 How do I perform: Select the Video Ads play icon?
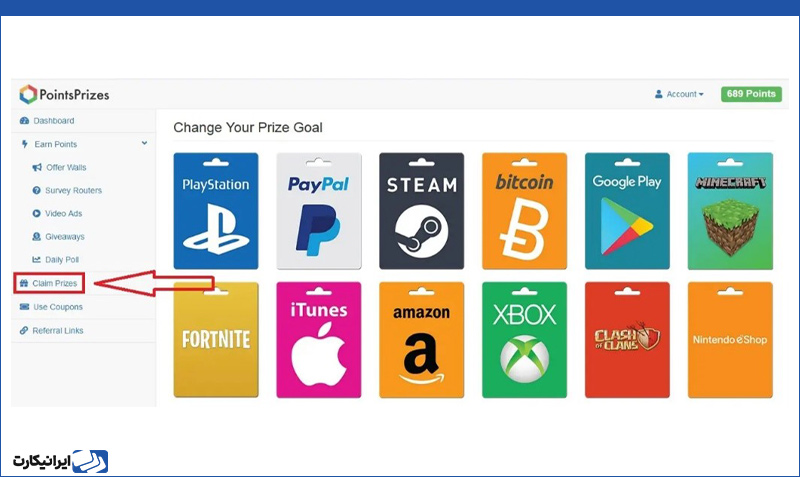[36, 213]
